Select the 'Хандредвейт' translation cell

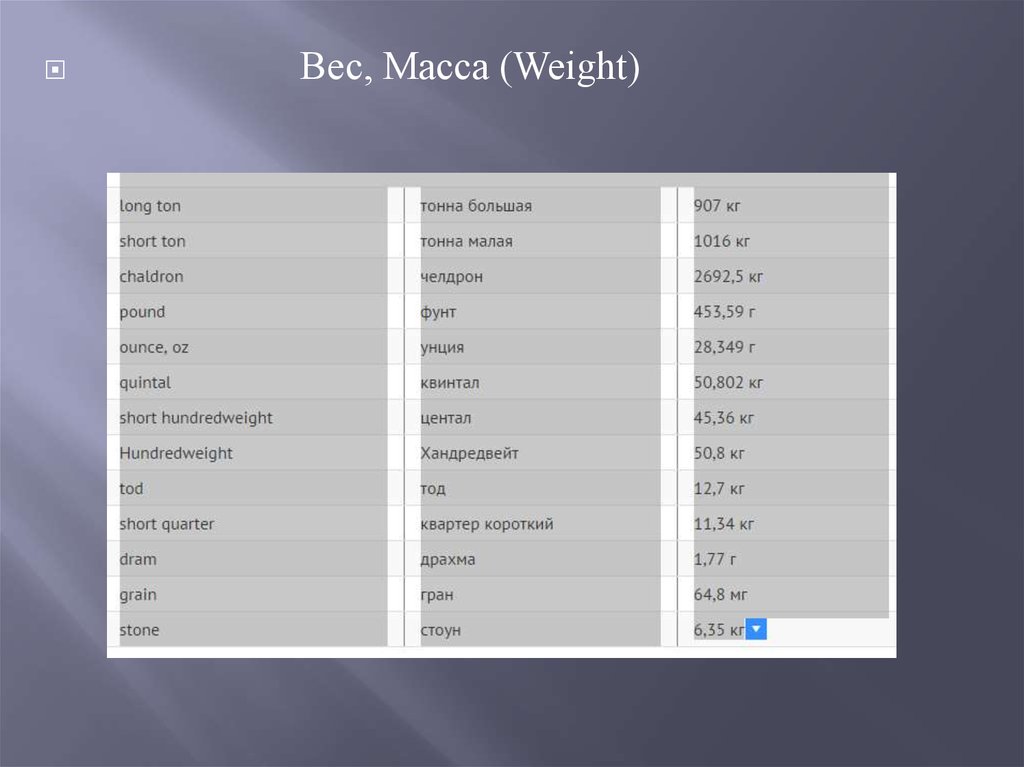point(469,453)
